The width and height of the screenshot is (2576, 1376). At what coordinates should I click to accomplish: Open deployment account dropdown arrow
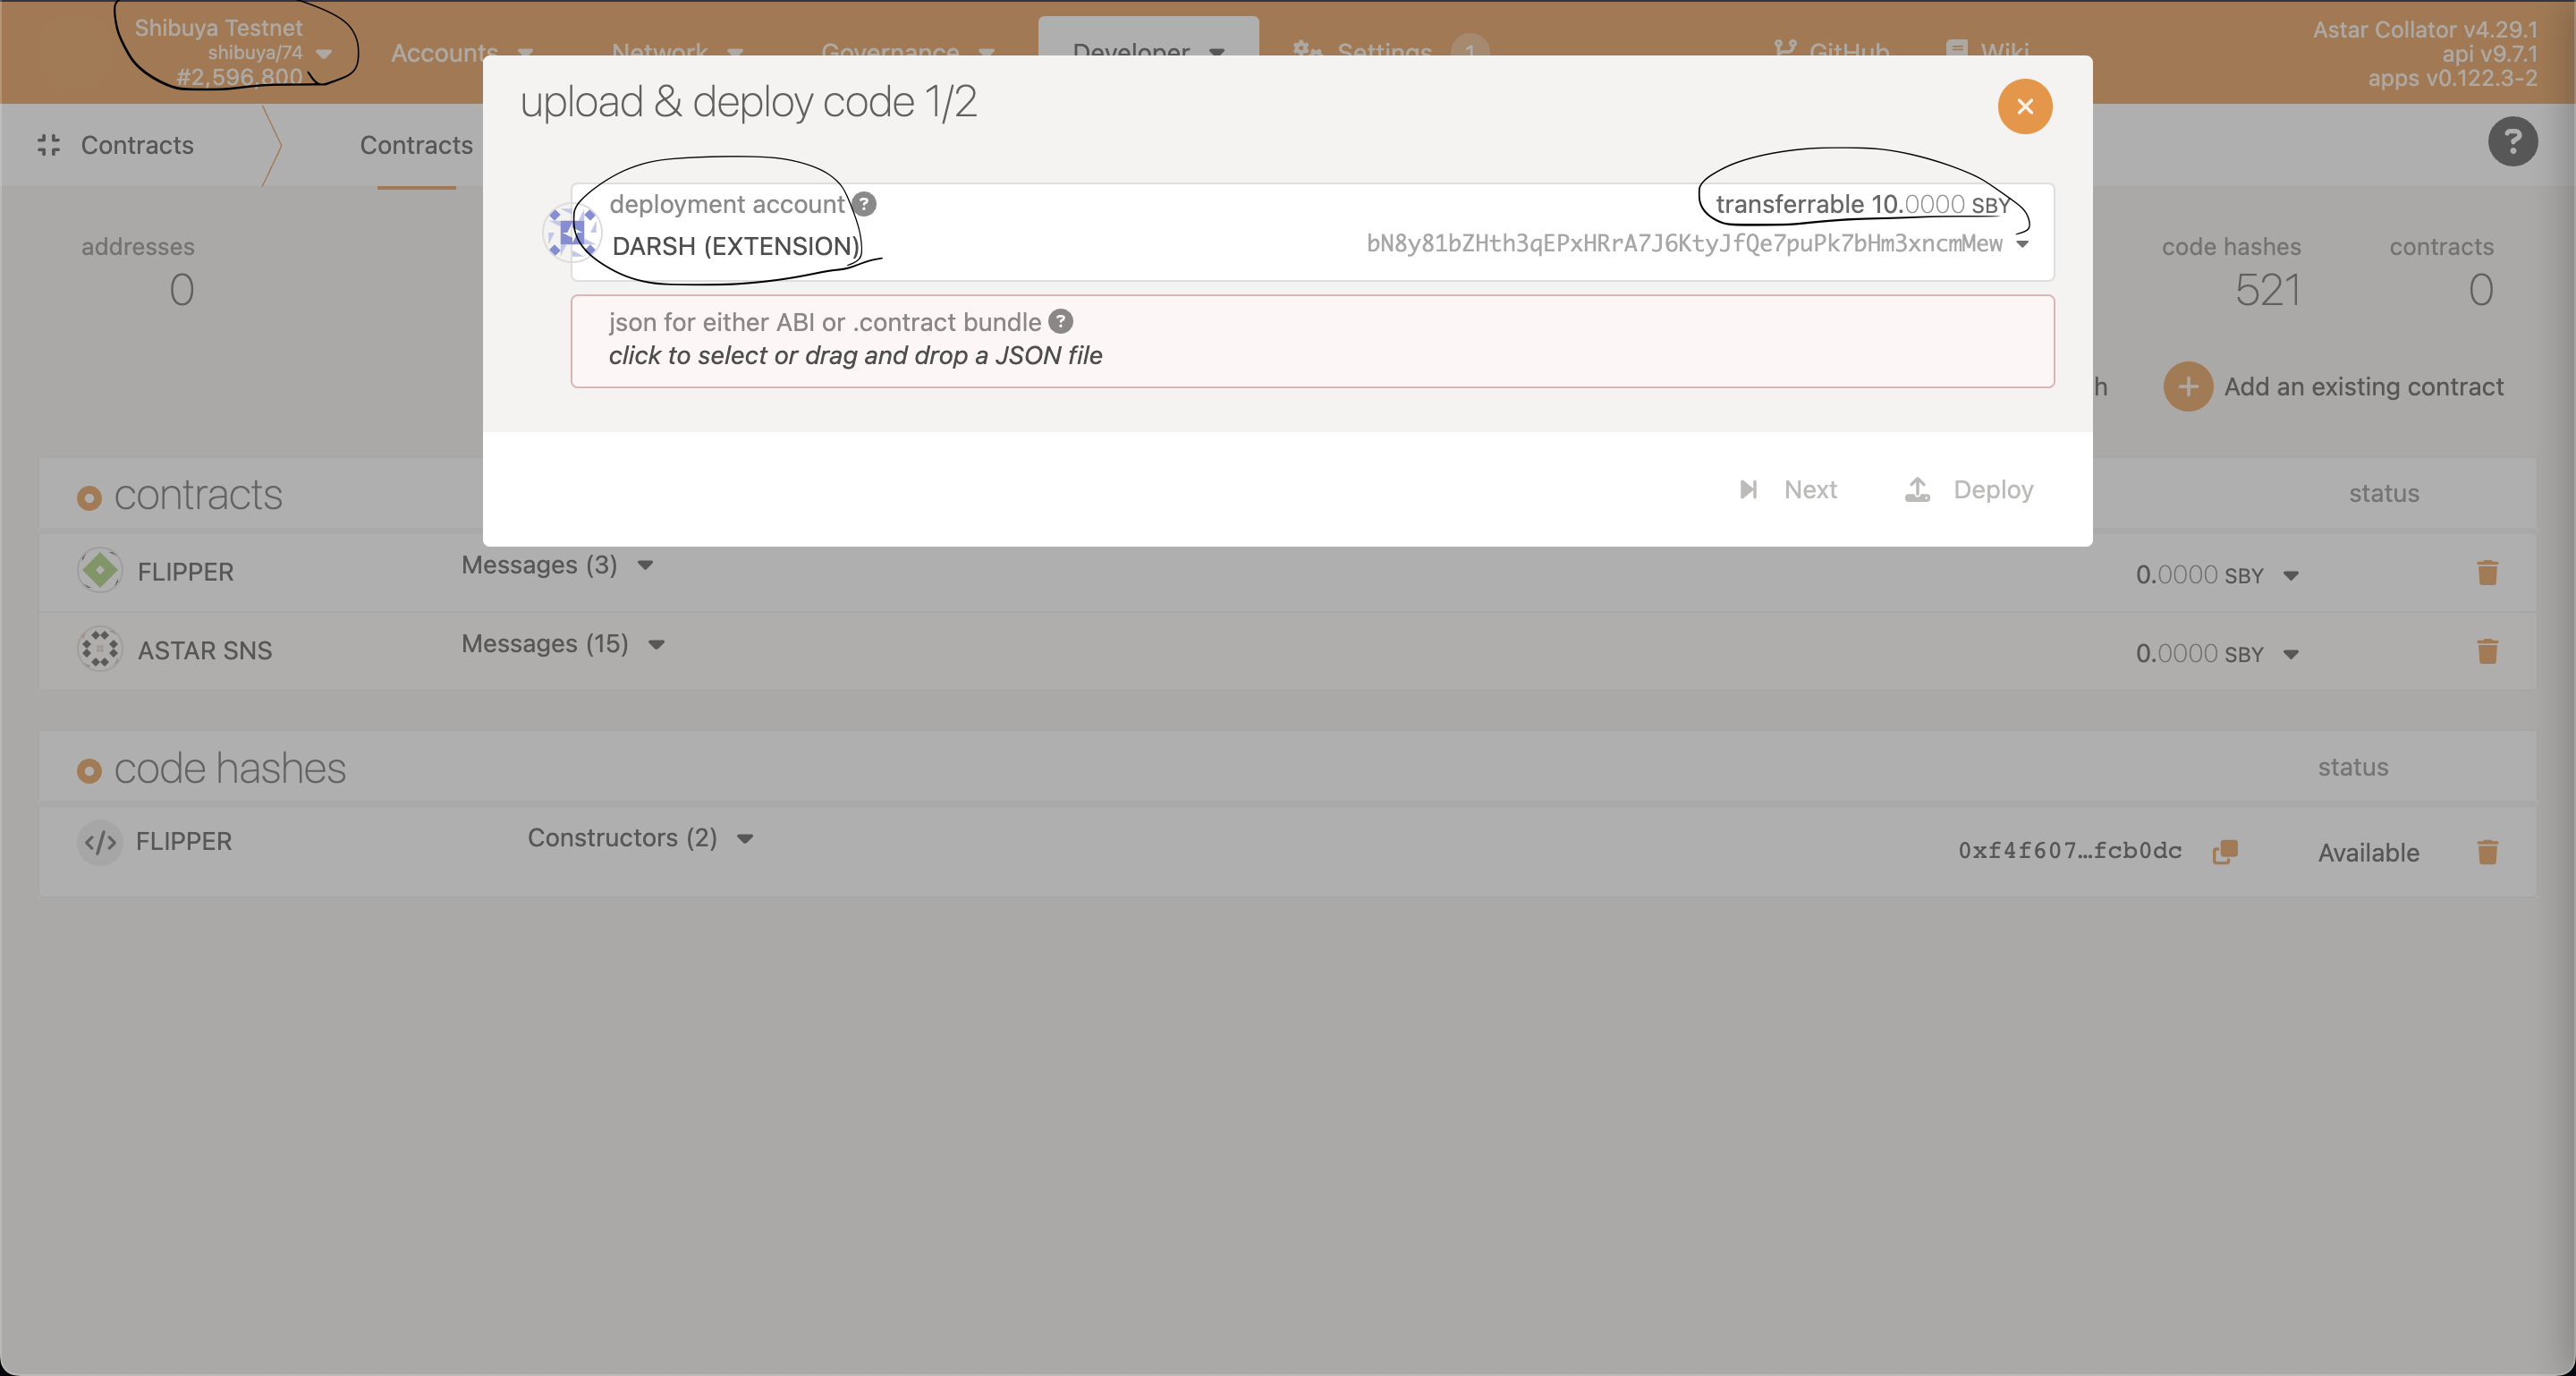pyautogui.click(x=2022, y=245)
